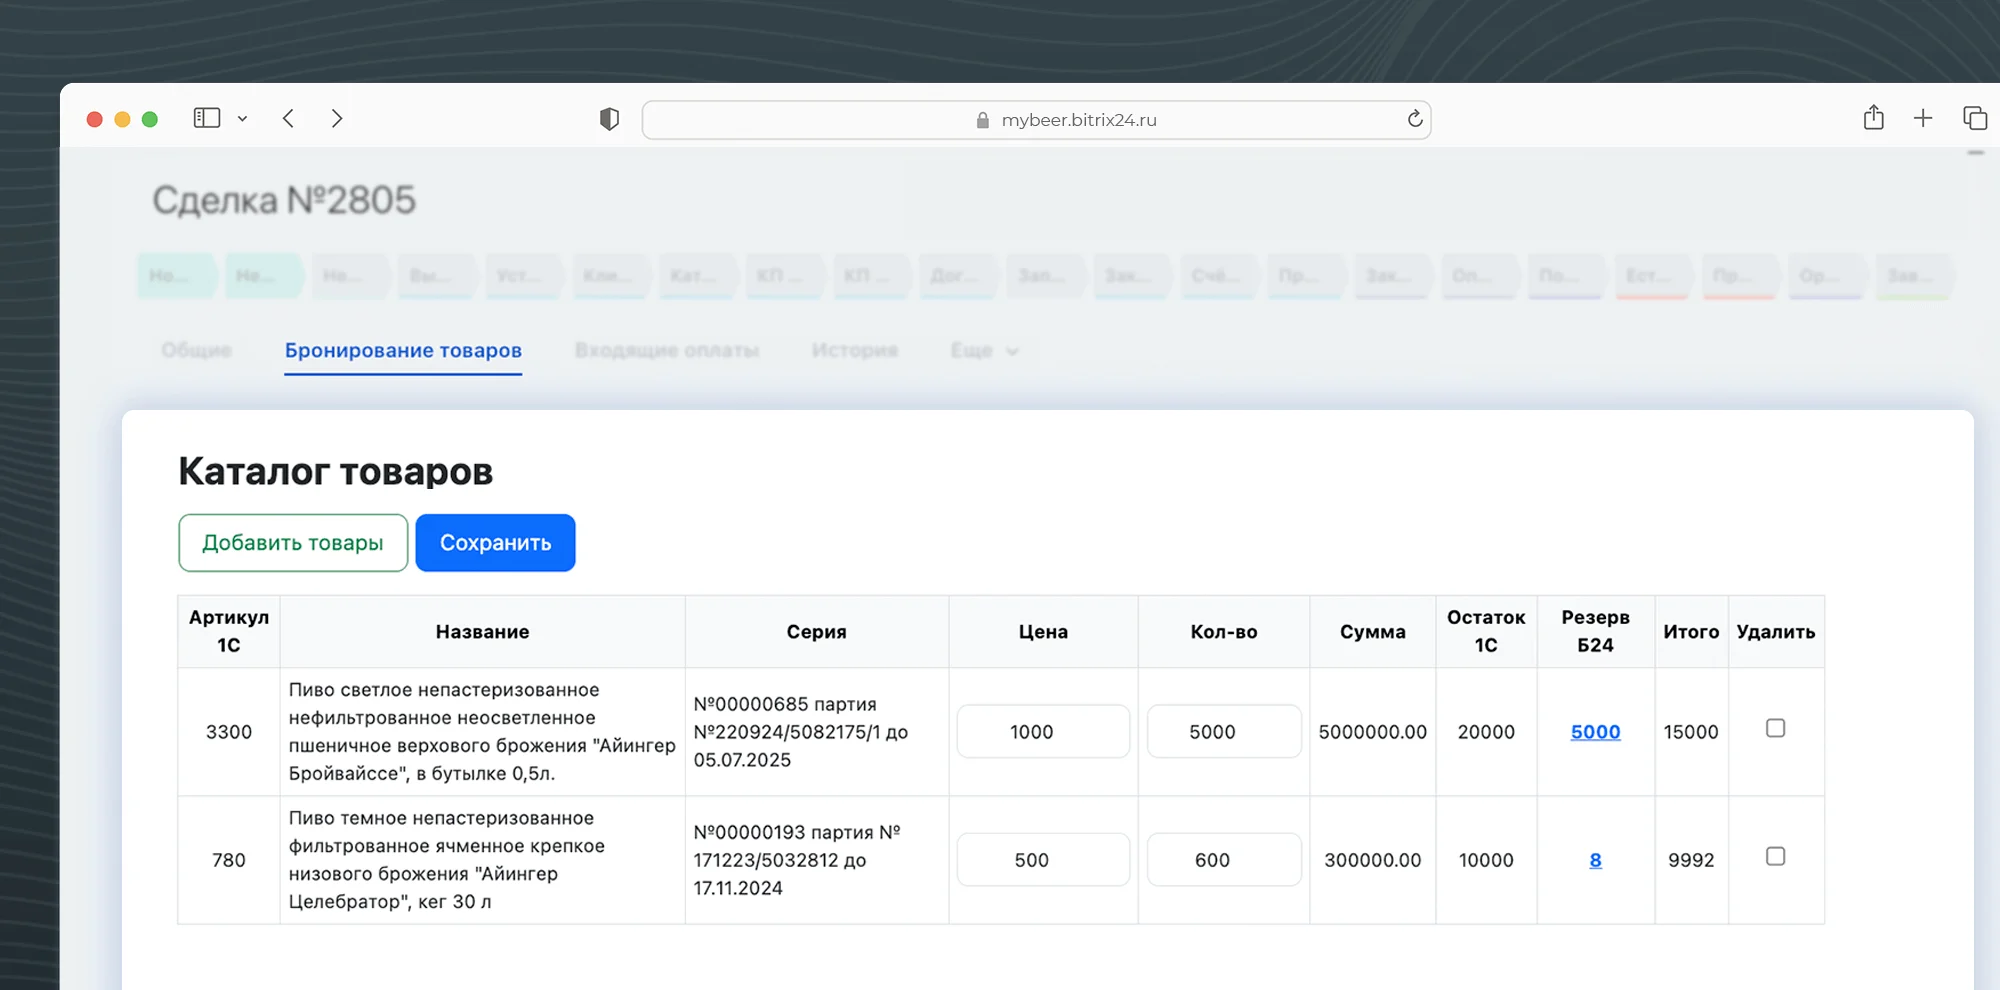Open the 5000 reserve link
This screenshot has width=2000, height=990.
[1595, 732]
